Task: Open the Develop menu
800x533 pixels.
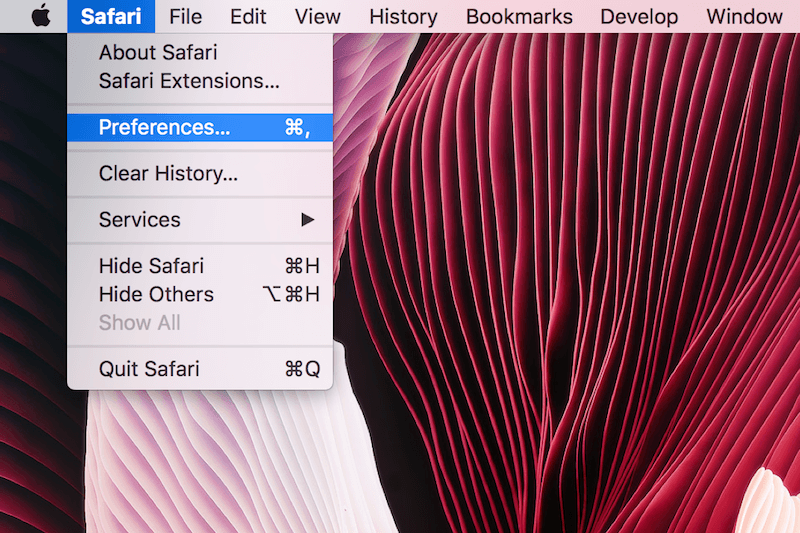Action: [x=639, y=17]
